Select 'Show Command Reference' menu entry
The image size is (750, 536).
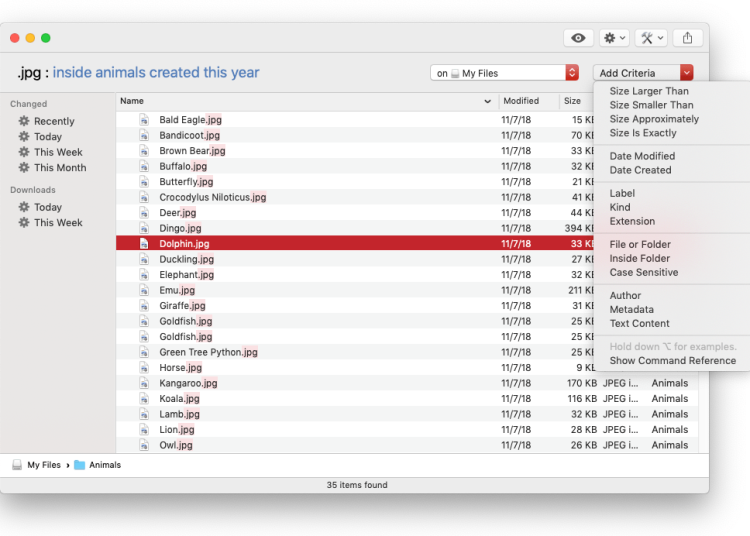tap(672, 360)
